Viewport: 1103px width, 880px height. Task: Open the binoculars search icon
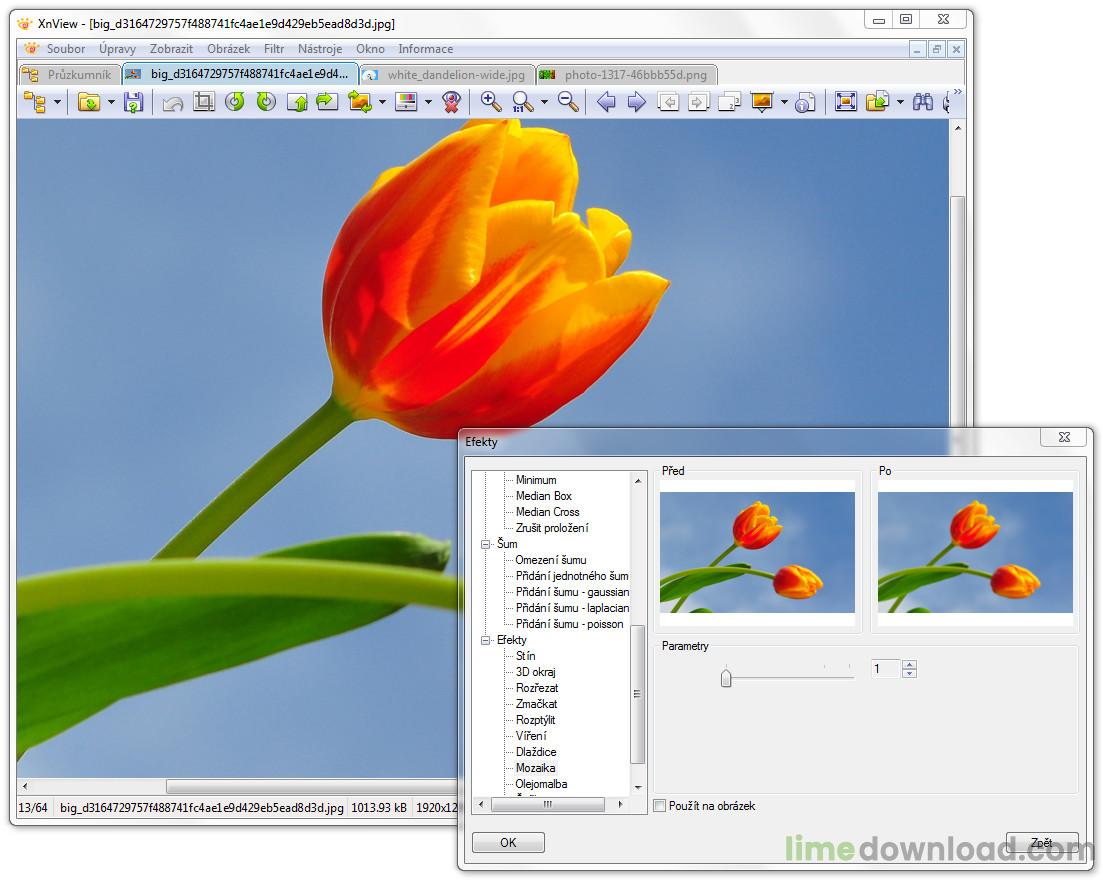923,101
